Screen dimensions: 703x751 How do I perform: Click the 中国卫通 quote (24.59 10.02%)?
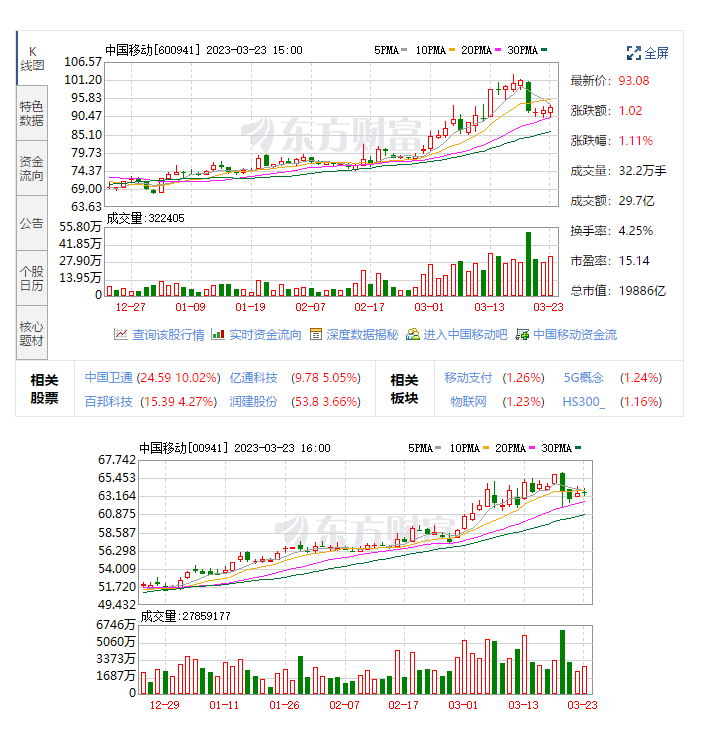(179, 378)
